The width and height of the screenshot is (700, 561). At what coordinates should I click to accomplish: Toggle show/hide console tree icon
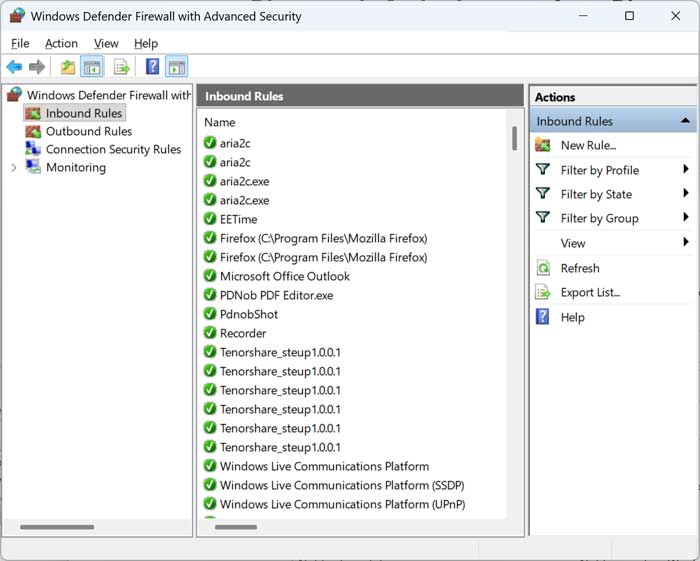[92, 67]
